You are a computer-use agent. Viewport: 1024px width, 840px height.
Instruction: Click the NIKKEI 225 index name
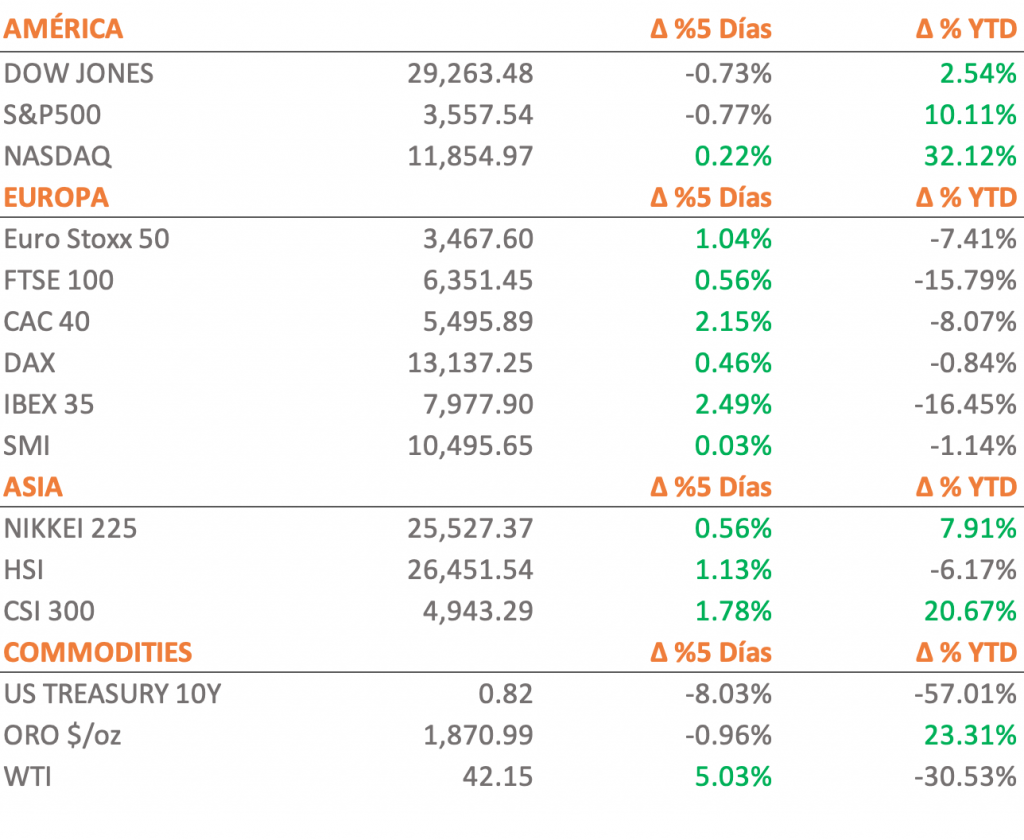tap(71, 528)
